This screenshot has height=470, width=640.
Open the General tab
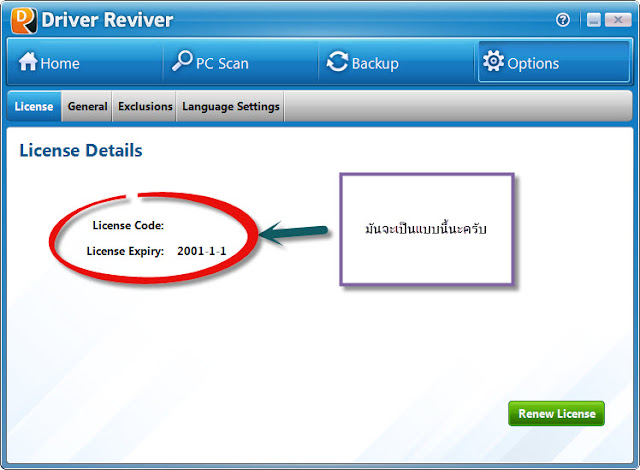coord(87,106)
